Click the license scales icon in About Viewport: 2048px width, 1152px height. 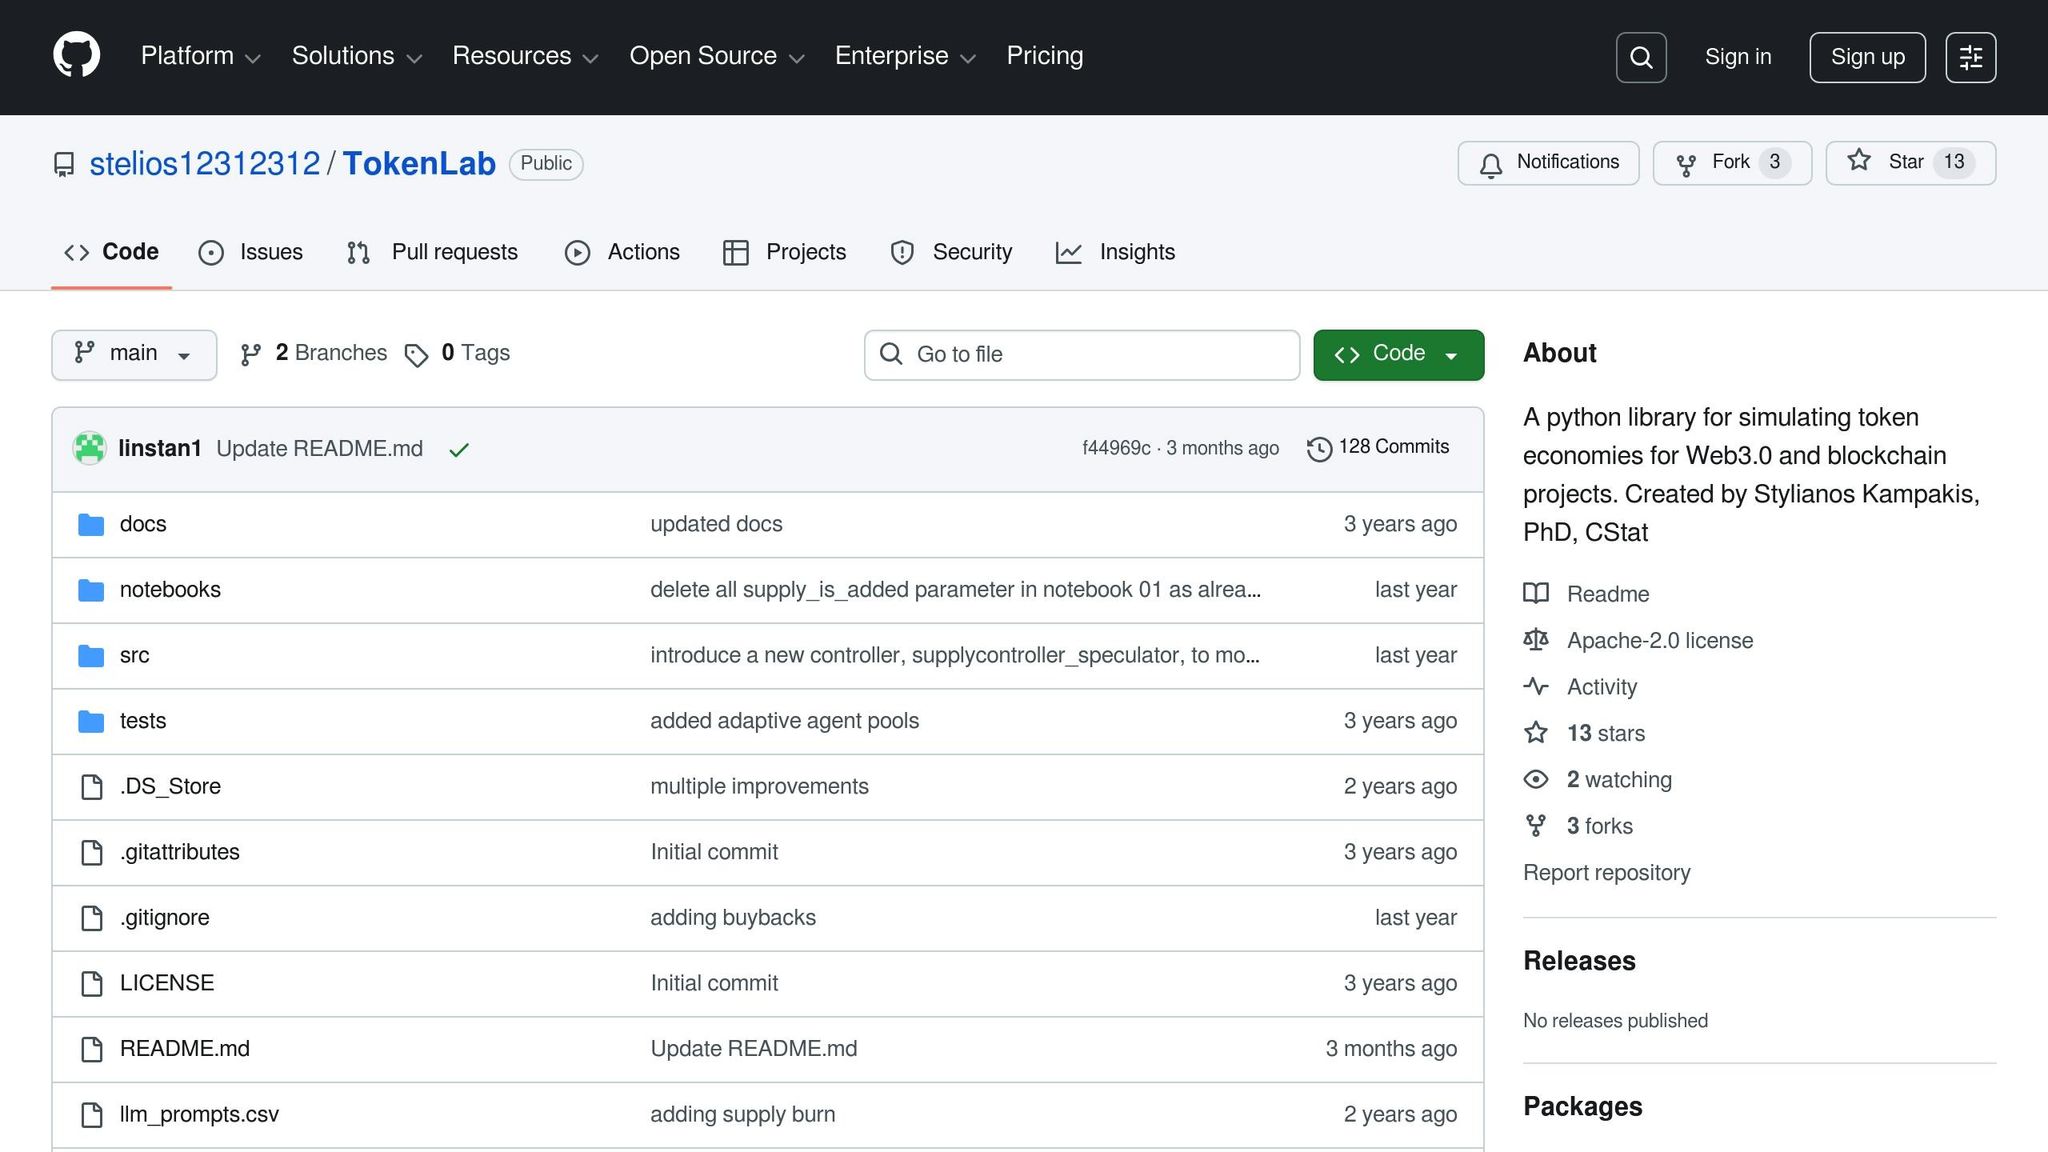tap(1536, 640)
